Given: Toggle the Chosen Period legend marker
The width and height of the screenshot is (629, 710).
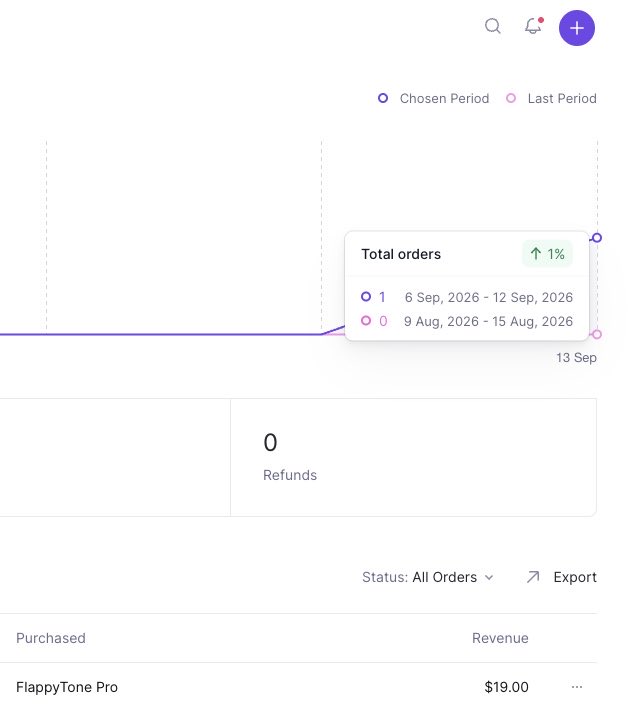Looking at the screenshot, I should point(383,98).
